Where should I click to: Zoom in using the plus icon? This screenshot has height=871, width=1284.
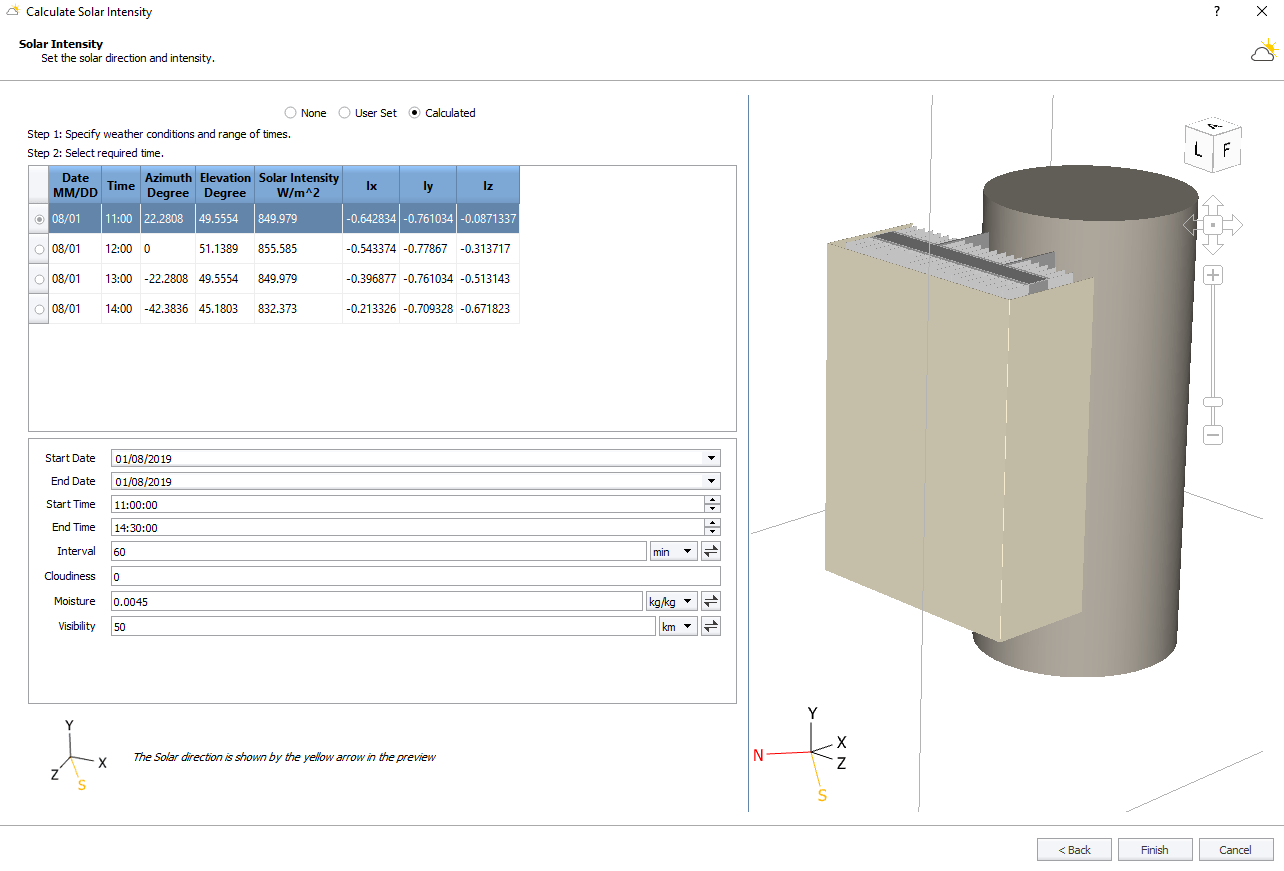[x=1212, y=274]
